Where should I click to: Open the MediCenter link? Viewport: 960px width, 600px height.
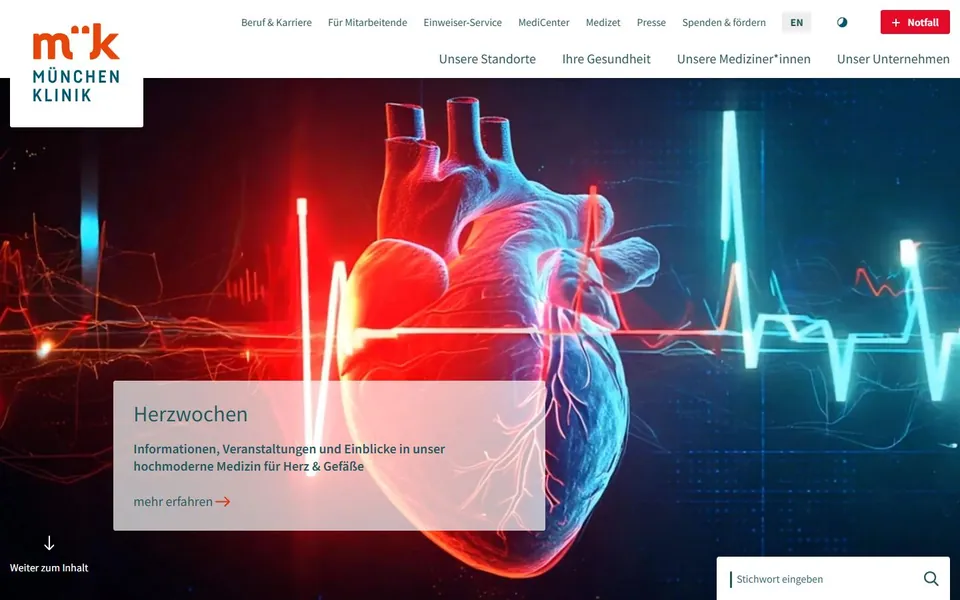click(544, 23)
